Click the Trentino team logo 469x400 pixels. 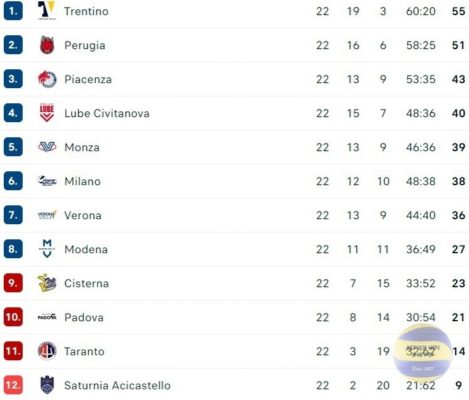point(47,10)
